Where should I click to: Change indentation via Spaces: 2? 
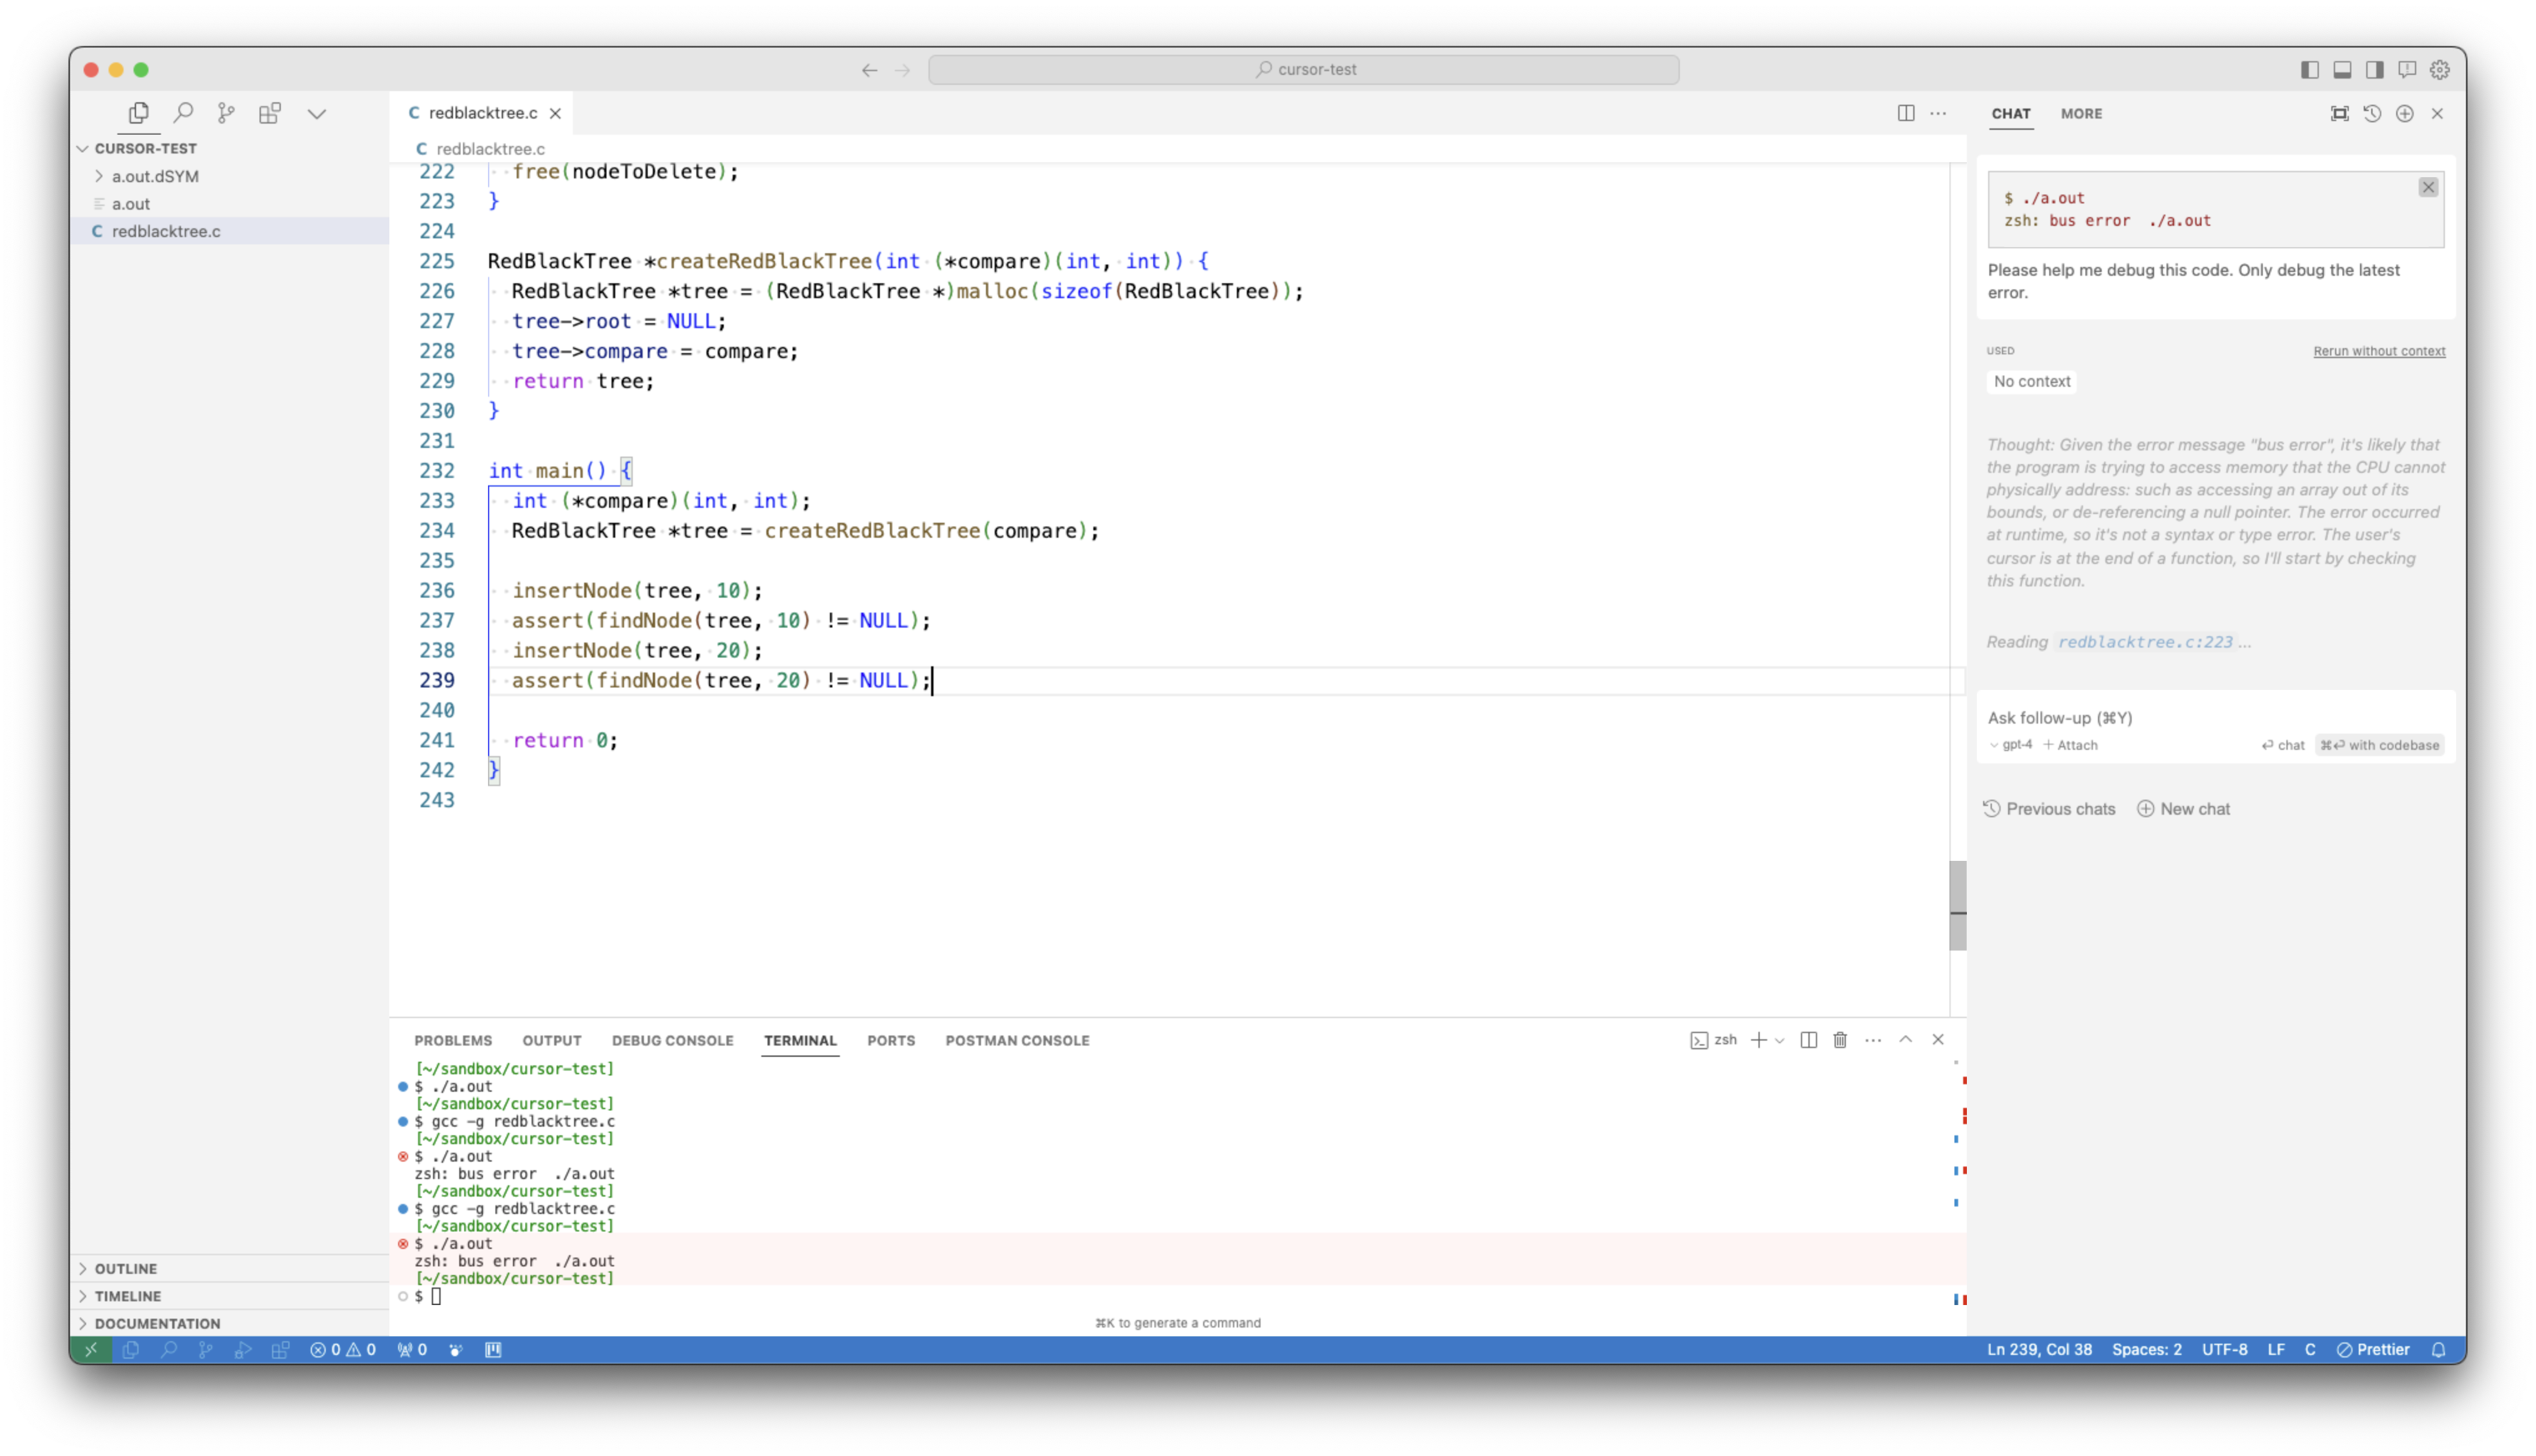(x=2146, y=1350)
